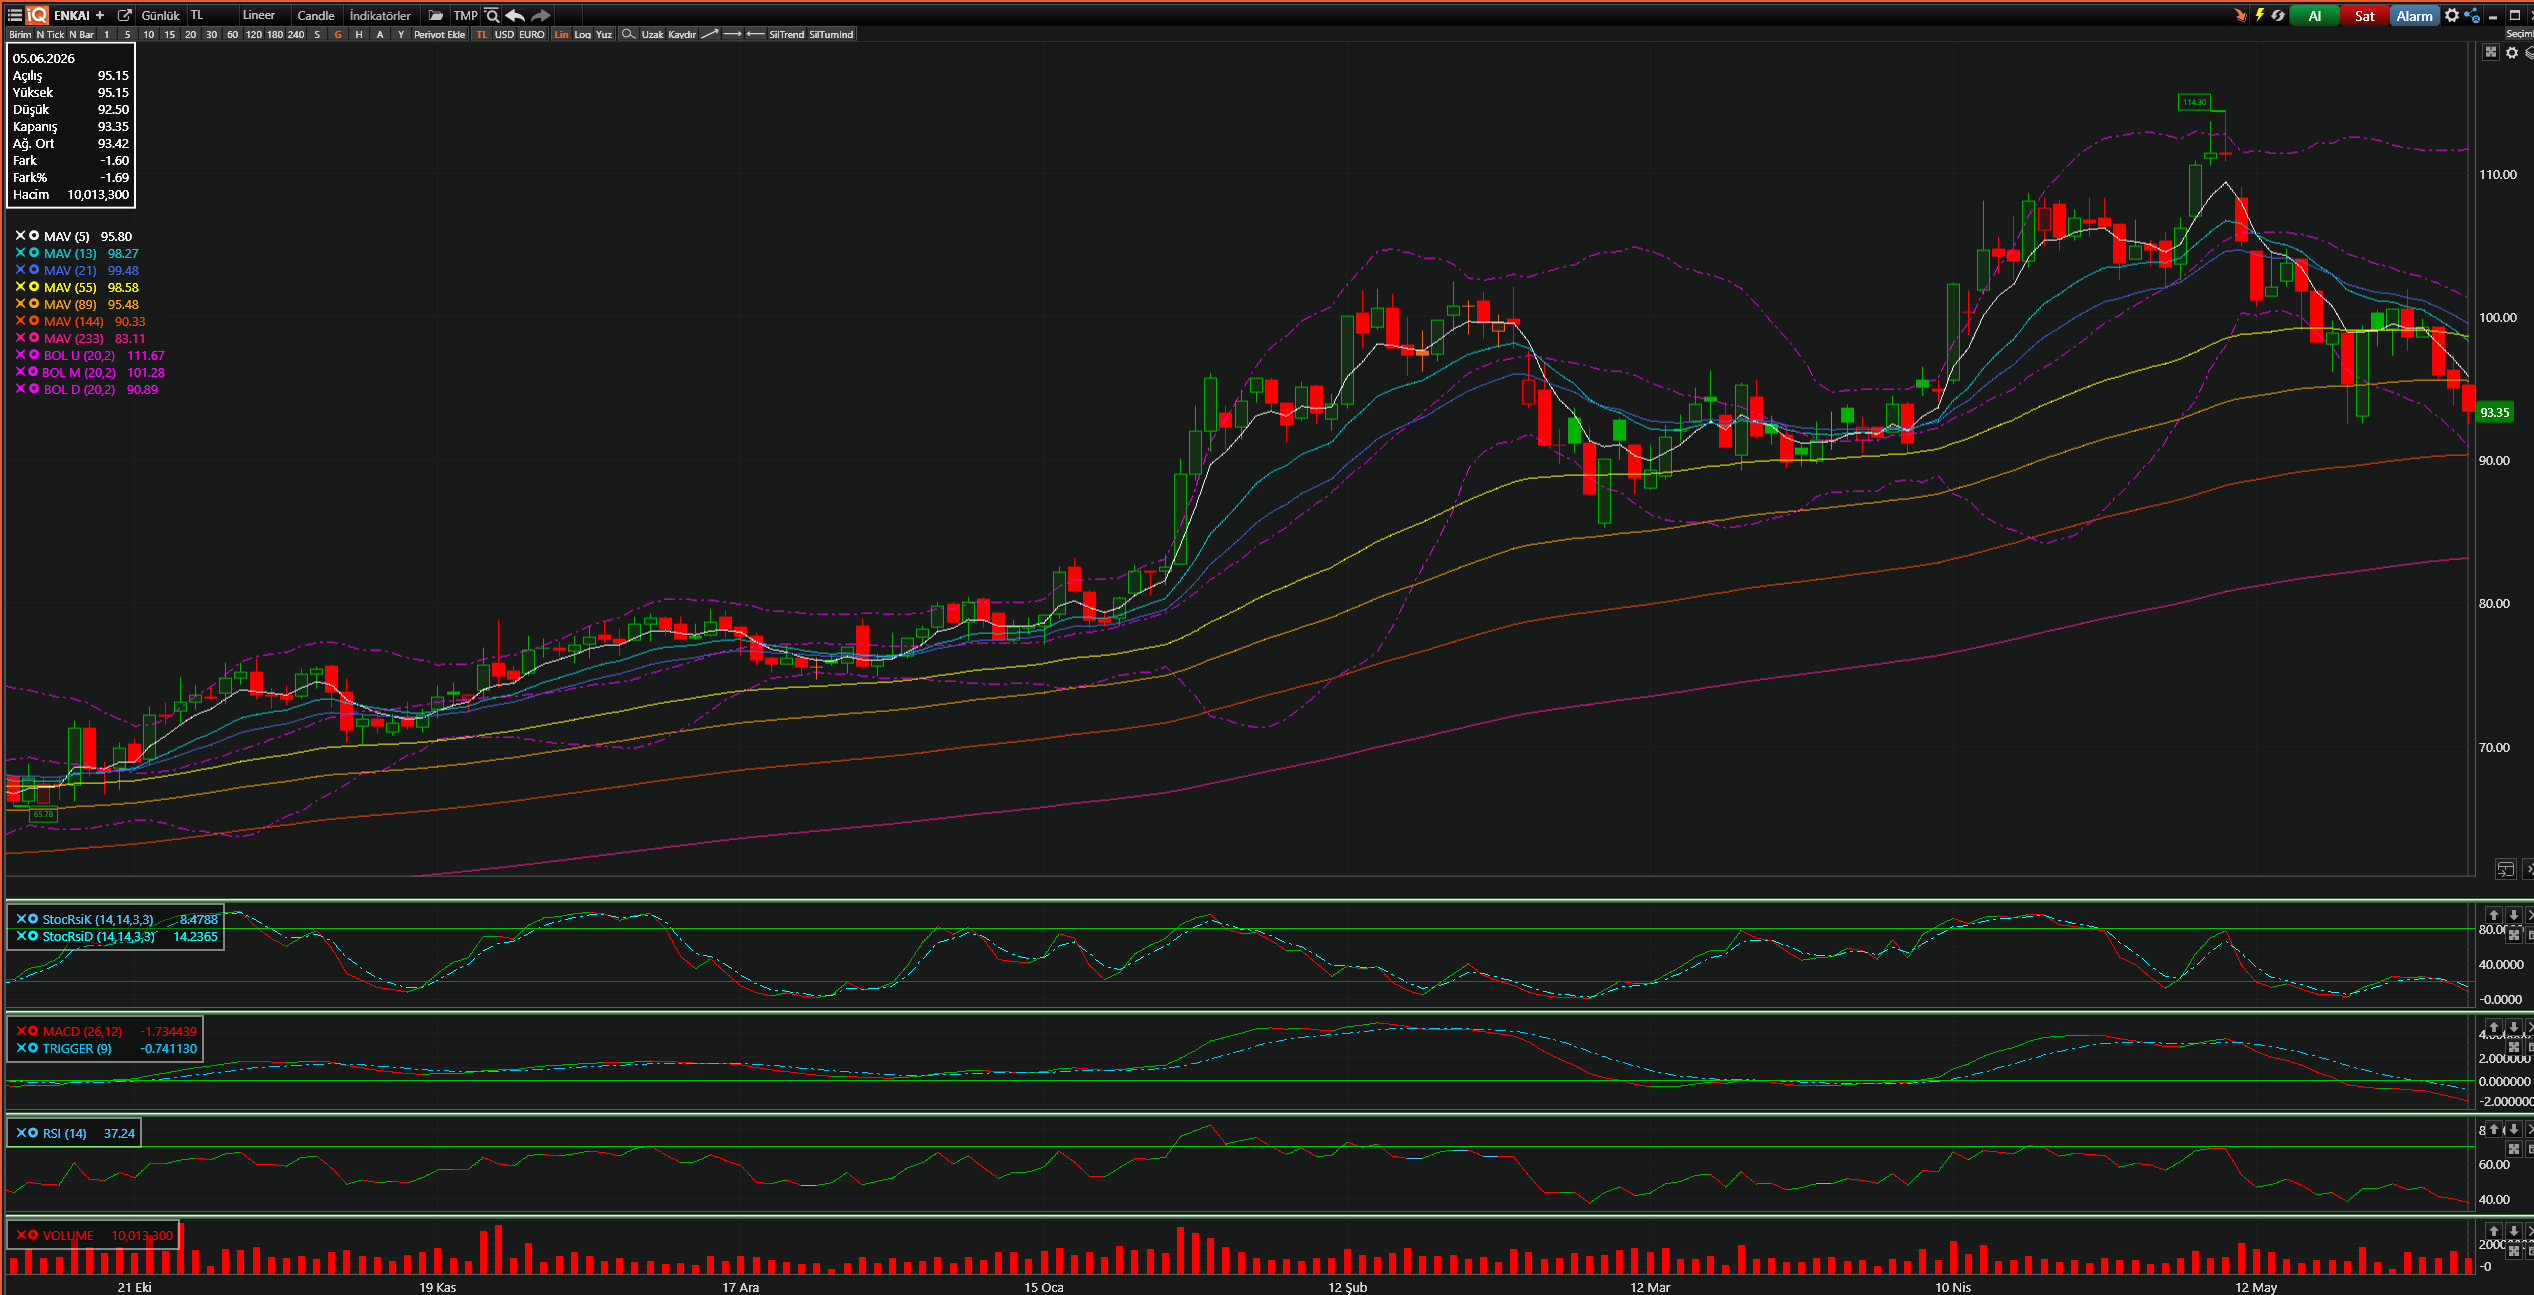Open the Günlük period dropdown
The height and width of the screenshot is (1295, 2534).
(160, 15)
